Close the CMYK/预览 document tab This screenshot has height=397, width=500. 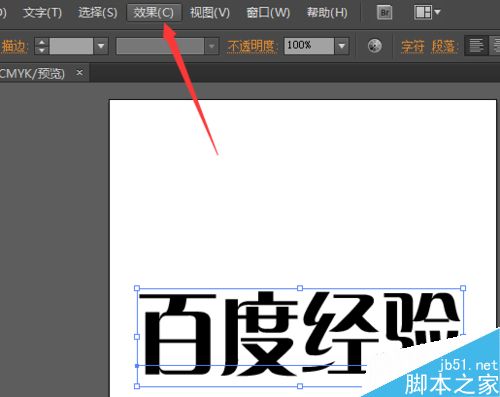tap(79, 72)
